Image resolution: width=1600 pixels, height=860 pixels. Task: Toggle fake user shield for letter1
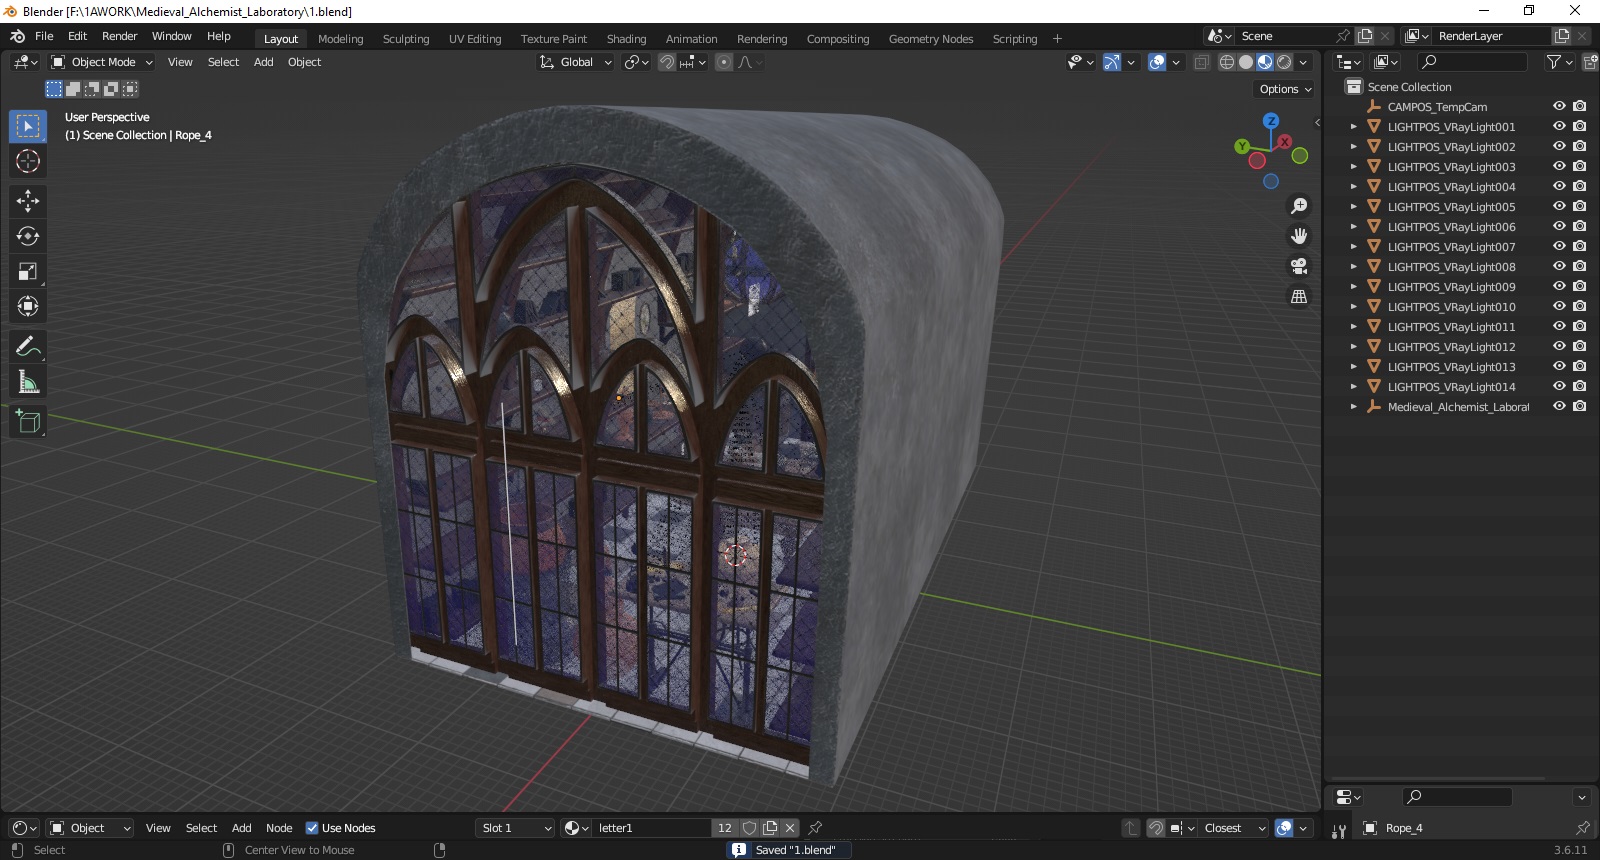coord(750,828)
